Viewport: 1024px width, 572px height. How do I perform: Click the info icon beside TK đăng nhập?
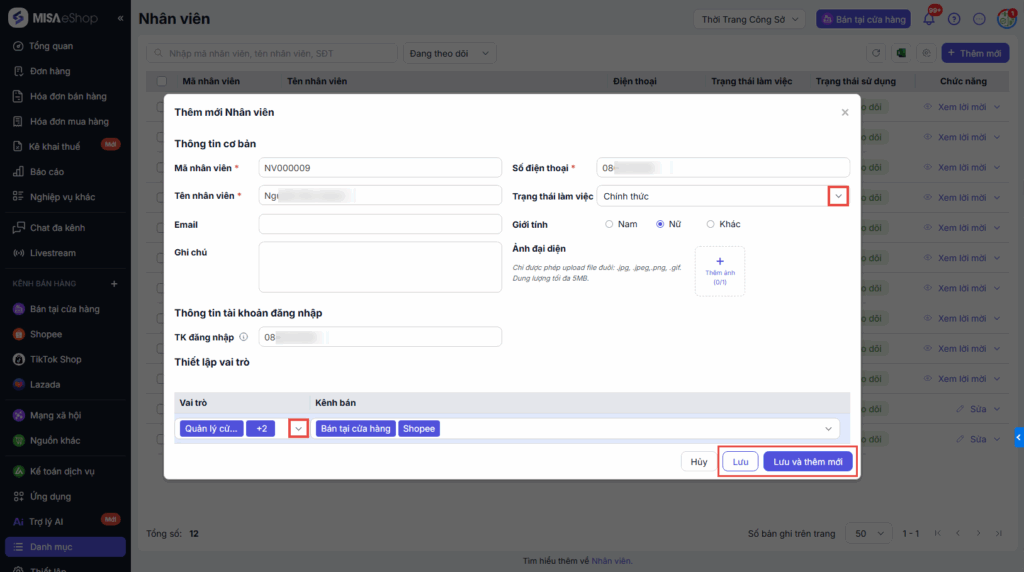[244, 337]
